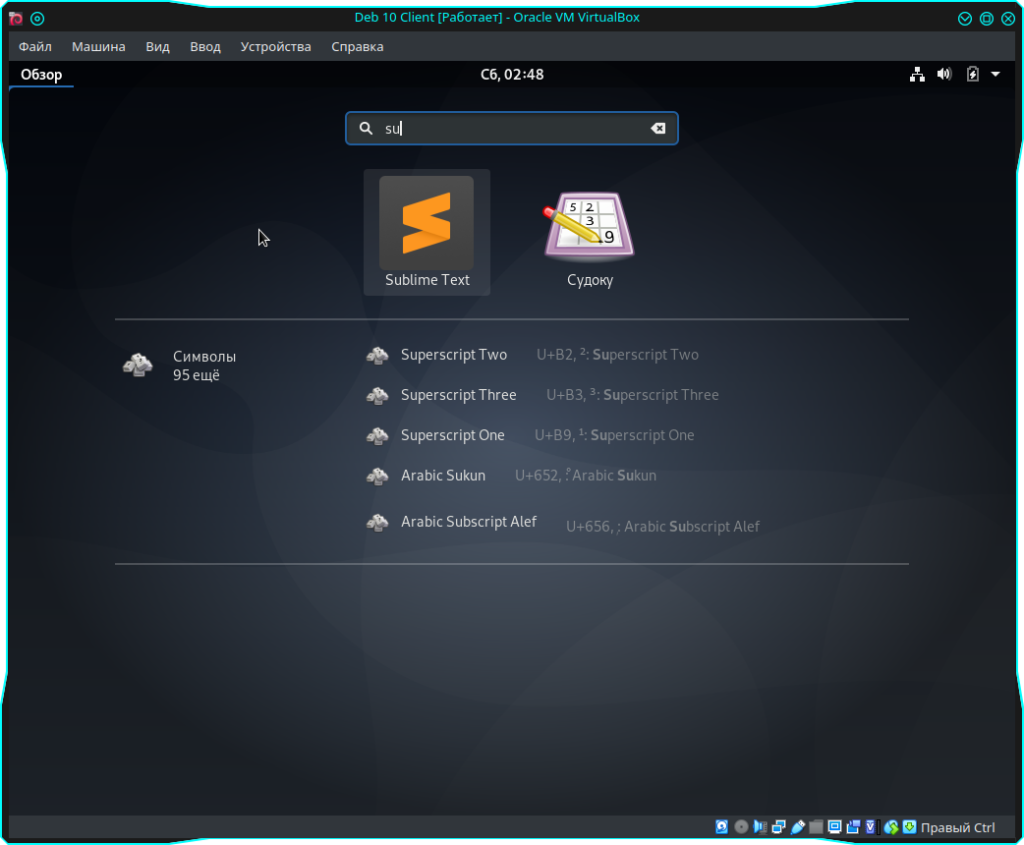Open the clock and calendar panel
The height and width of the screenshot is (845, 1024).
(x=512, y=74)
